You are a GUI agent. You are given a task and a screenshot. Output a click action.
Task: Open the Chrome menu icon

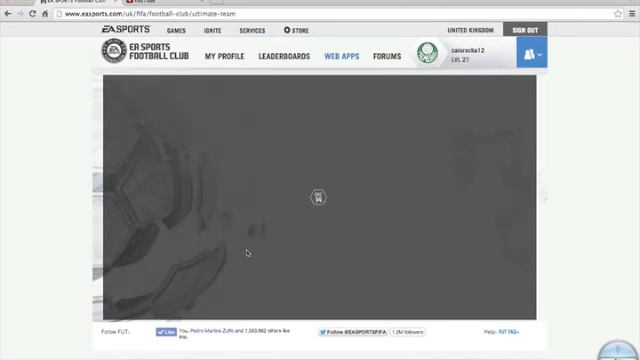[x=632, y=13]
